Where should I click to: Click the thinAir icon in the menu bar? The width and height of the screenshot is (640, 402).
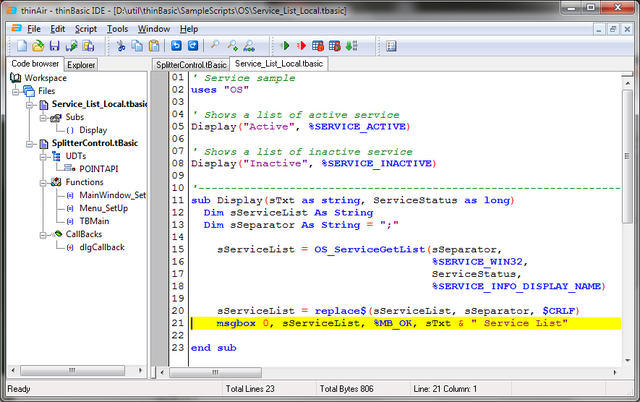(x=16, y=28)
